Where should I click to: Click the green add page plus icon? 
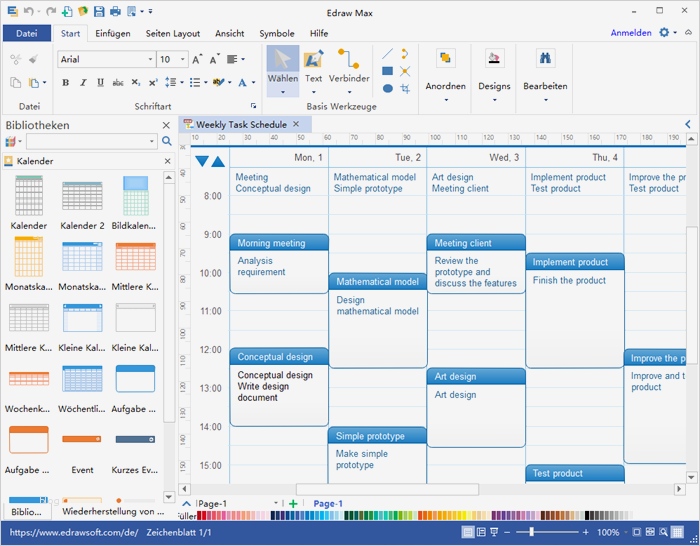click(293, 504)
